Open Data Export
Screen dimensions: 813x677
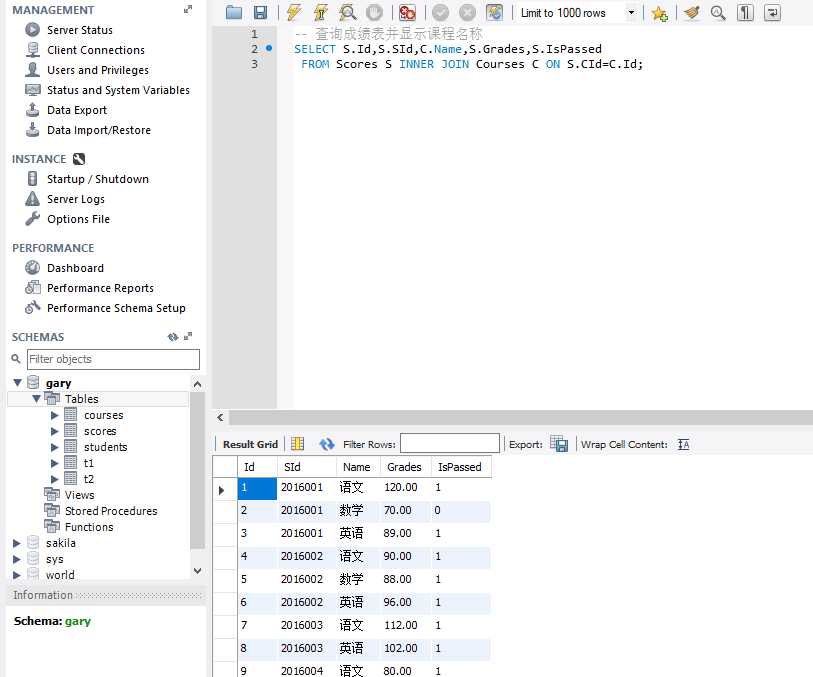pyautogui.click(x=77, y=110)
